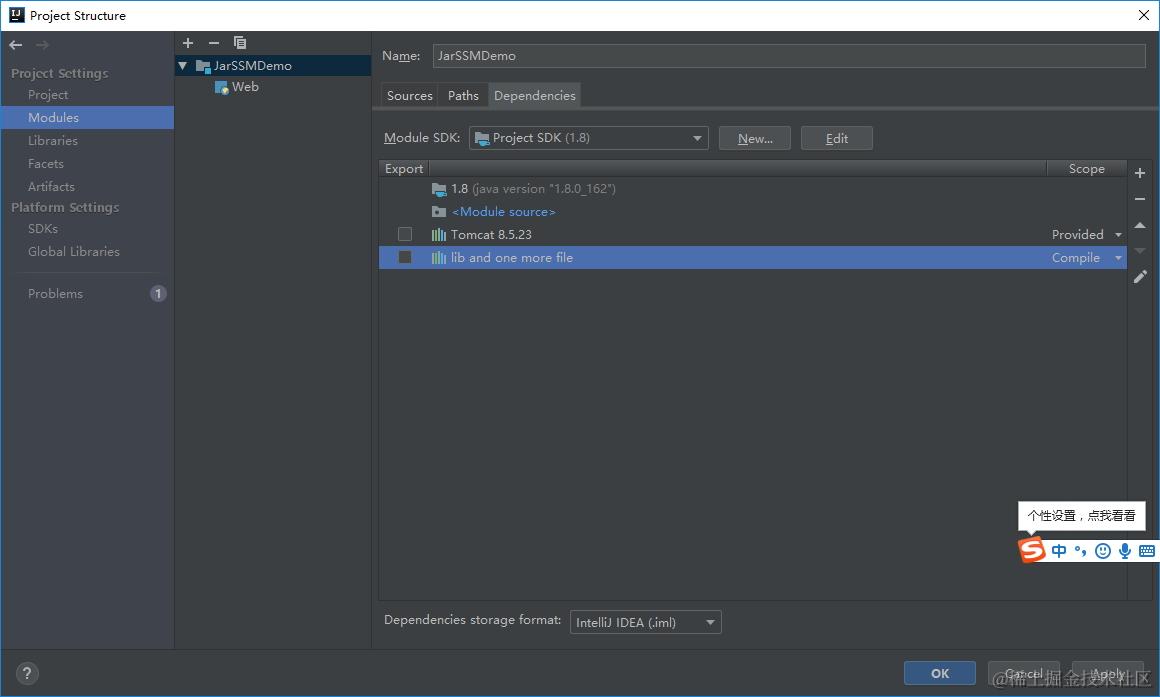This screenshot has width=1160, height=697.
Task: Open Artifacts in sidebar
Action: 51,186
